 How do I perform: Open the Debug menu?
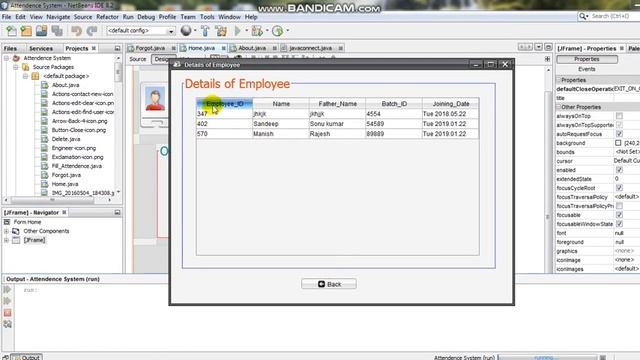click(146, 17)
